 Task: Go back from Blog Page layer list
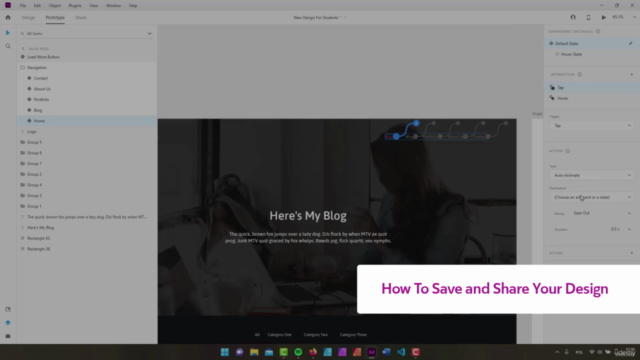pyautogui.click(x=23, y=49)
